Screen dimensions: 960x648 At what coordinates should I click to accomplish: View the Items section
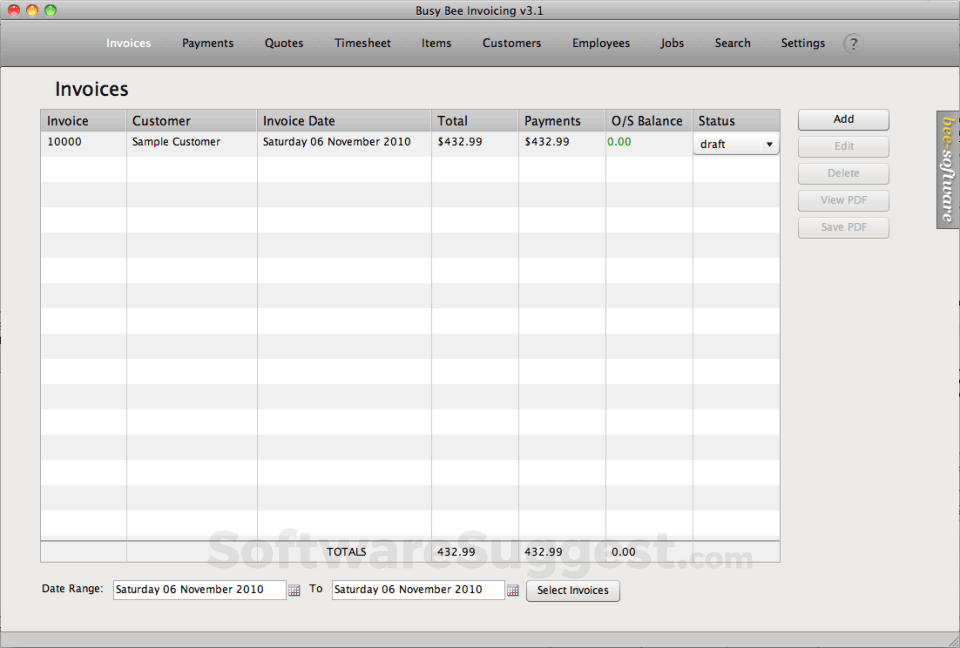pyautogui.click(x=436, y=43)
